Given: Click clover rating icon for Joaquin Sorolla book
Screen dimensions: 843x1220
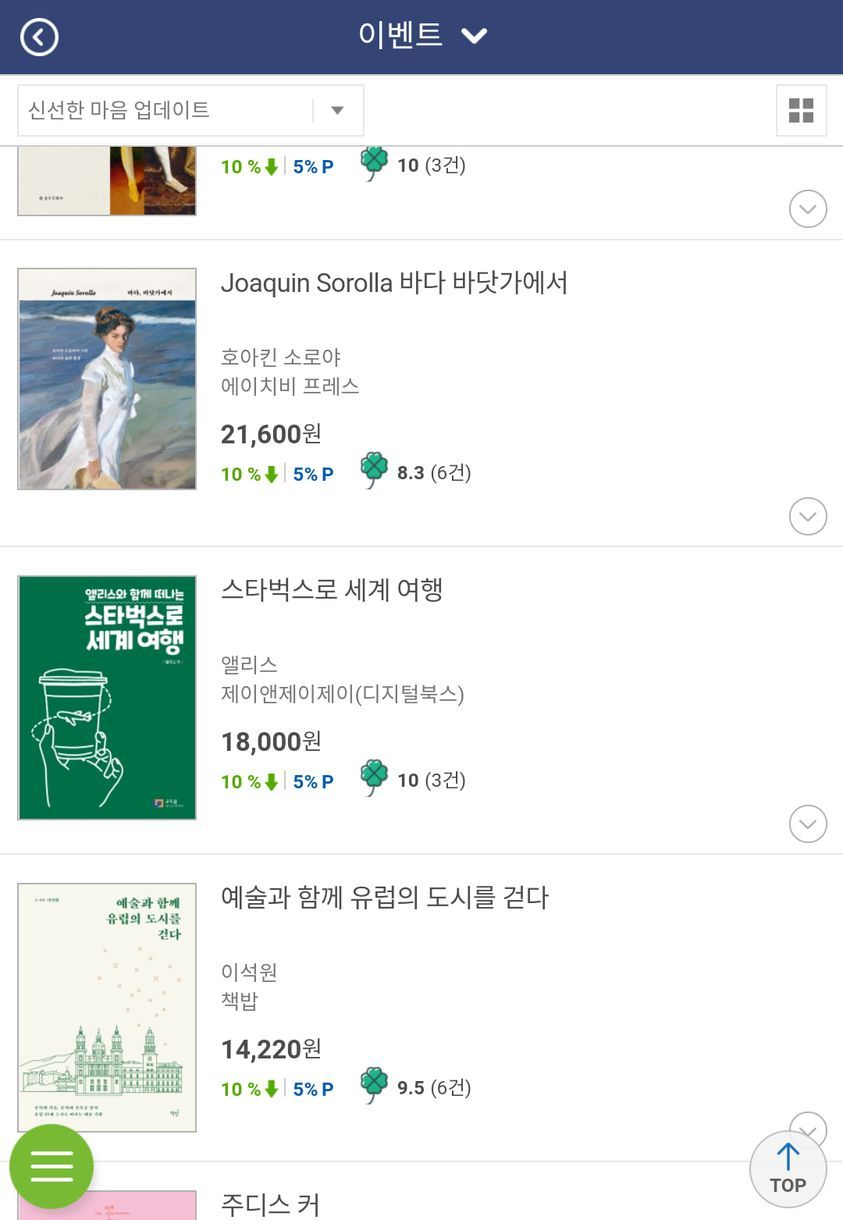Looking at the screenshot, I should coord(374,471).
